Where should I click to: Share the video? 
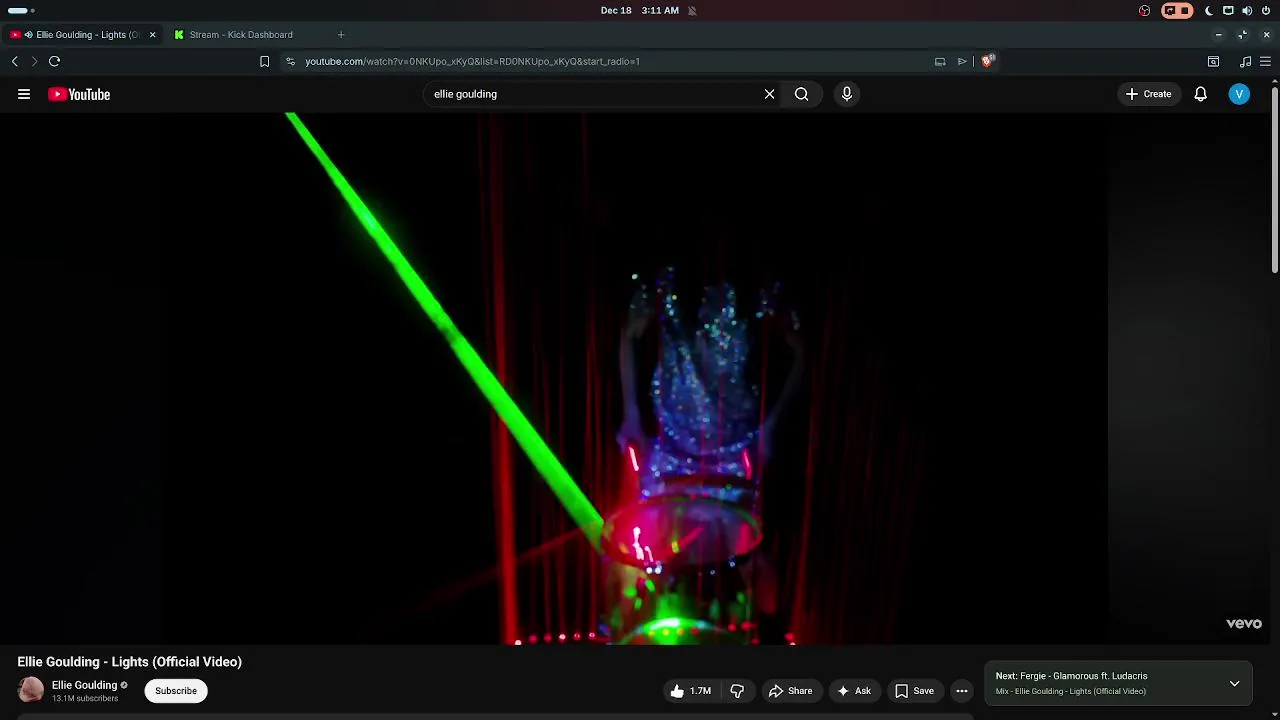click(790, 691)
